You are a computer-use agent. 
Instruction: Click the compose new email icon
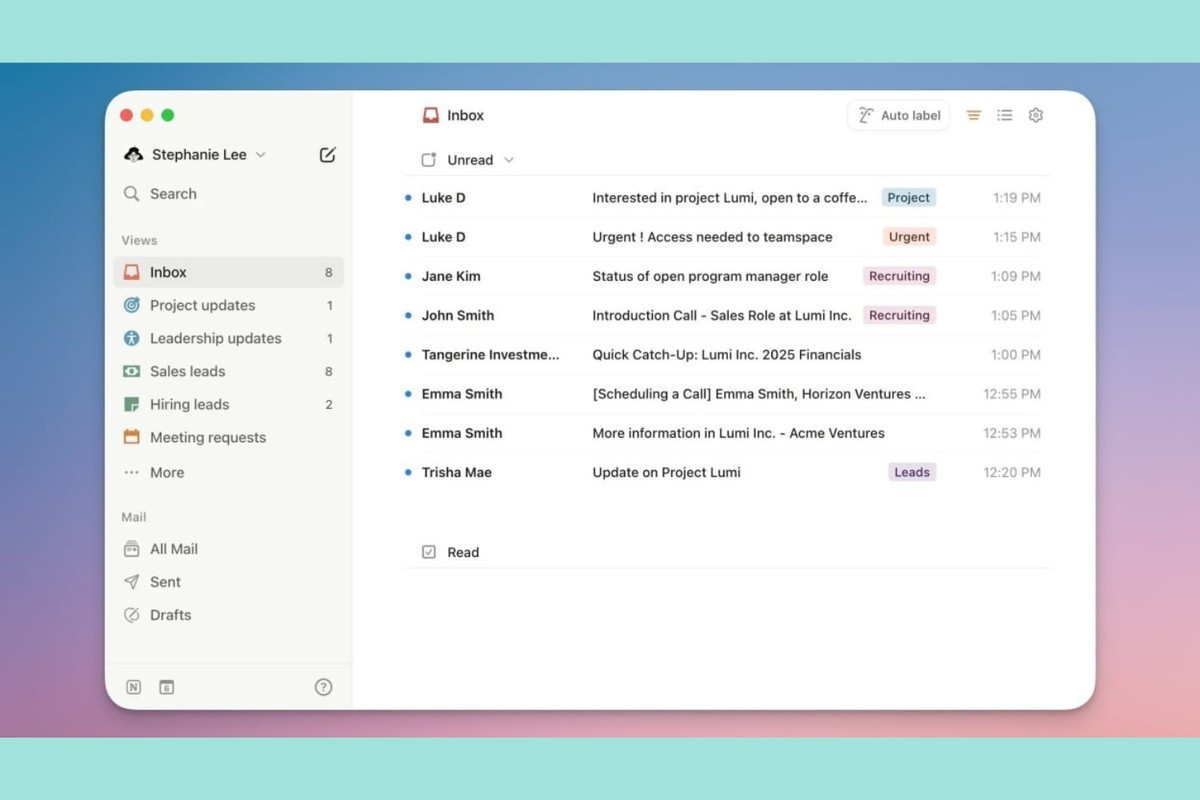click(327, 154)
